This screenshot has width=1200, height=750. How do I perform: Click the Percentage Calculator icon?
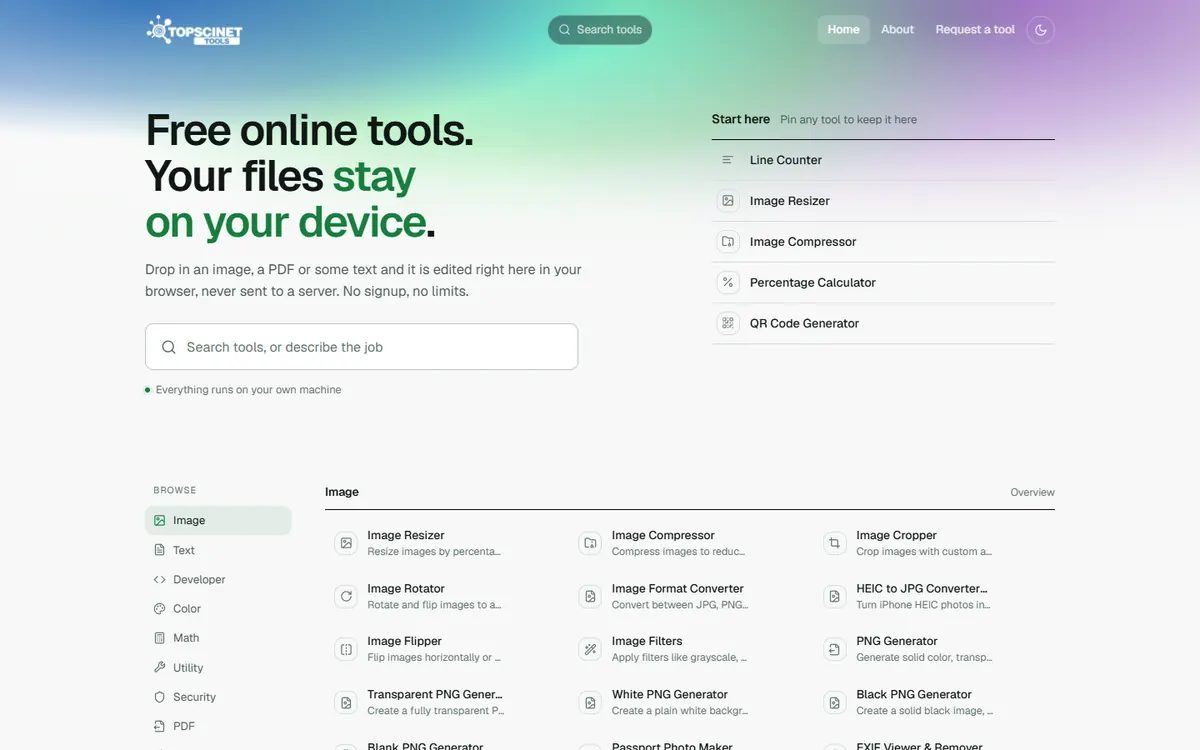point(728,283)
